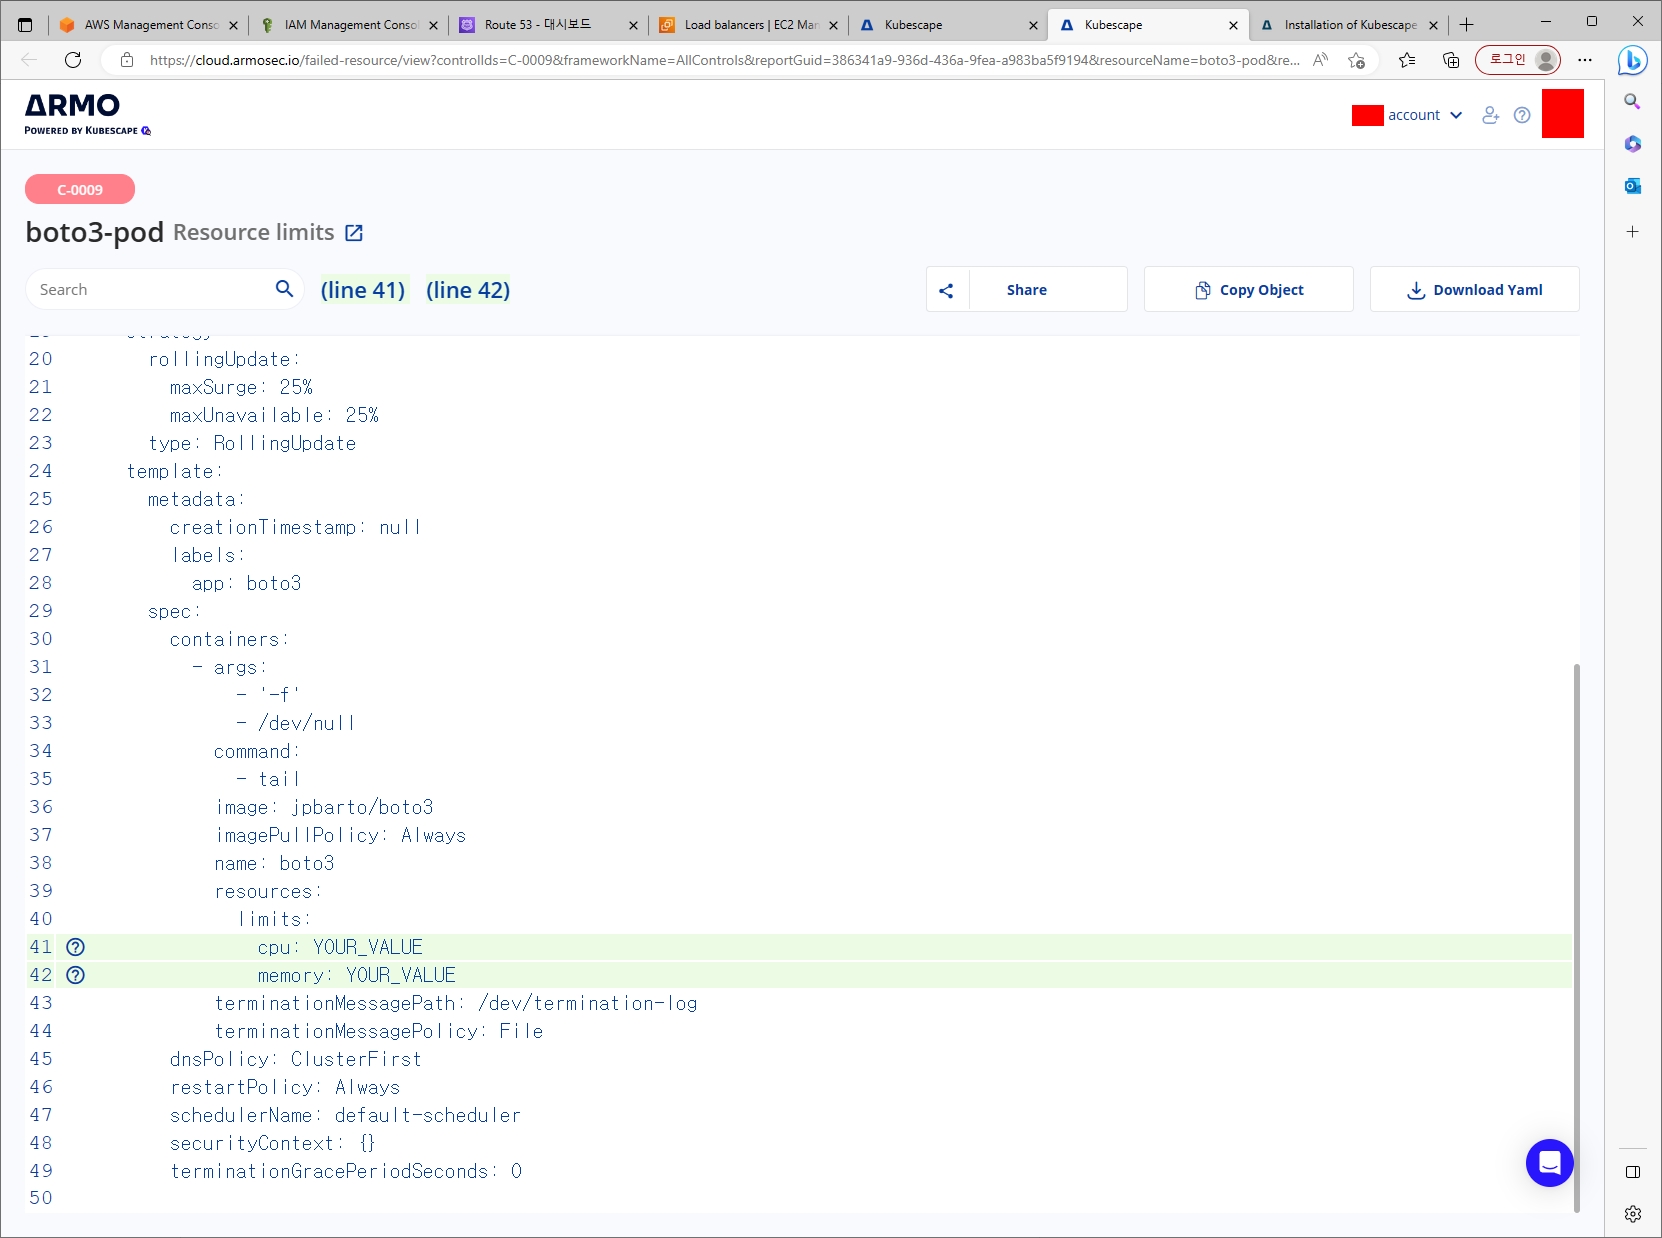Click 'imagePullPolicy: Always' line
Screen dimensions: 1662x1238
(x=340, y=835)
